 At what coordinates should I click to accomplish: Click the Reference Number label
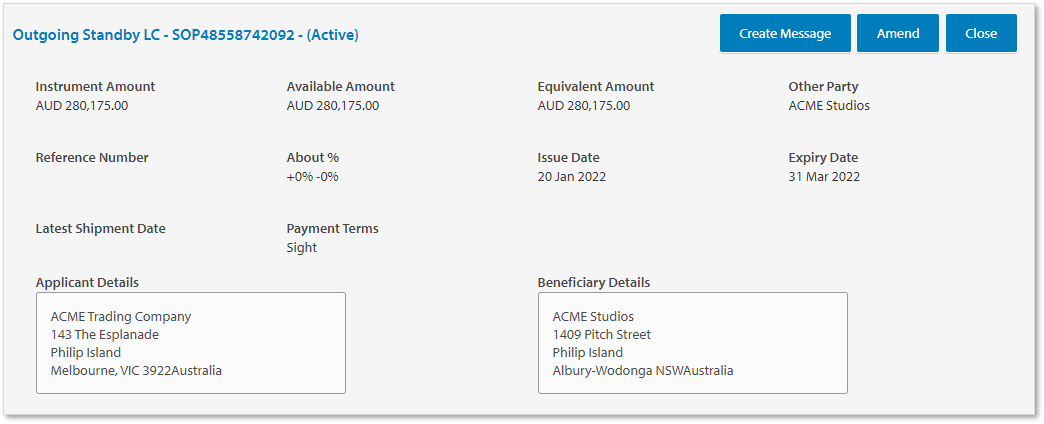pos(91,157)
